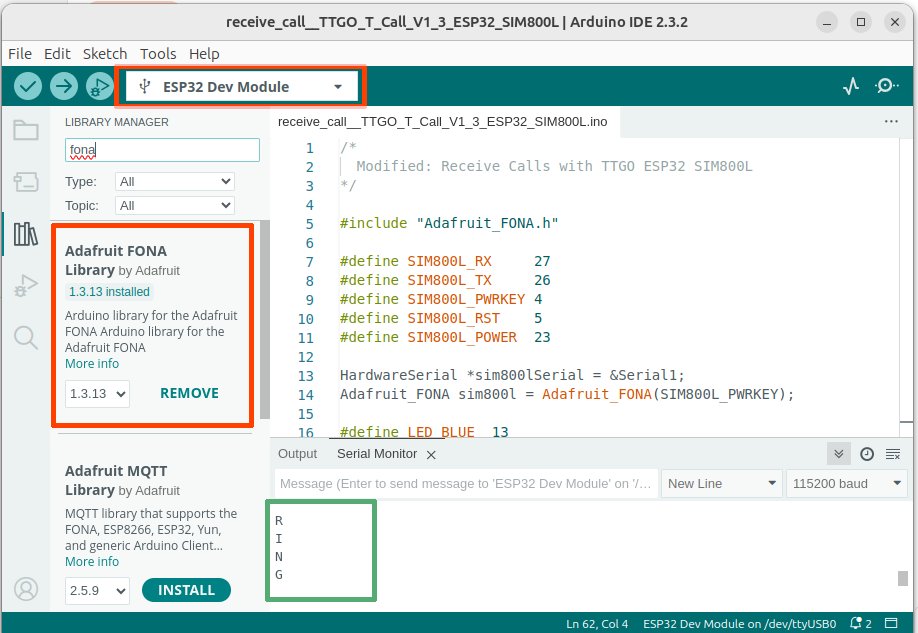Viewport: 918px width, 633px height.
Task: Open the Type filter dropdown
Action: (175, 182)
